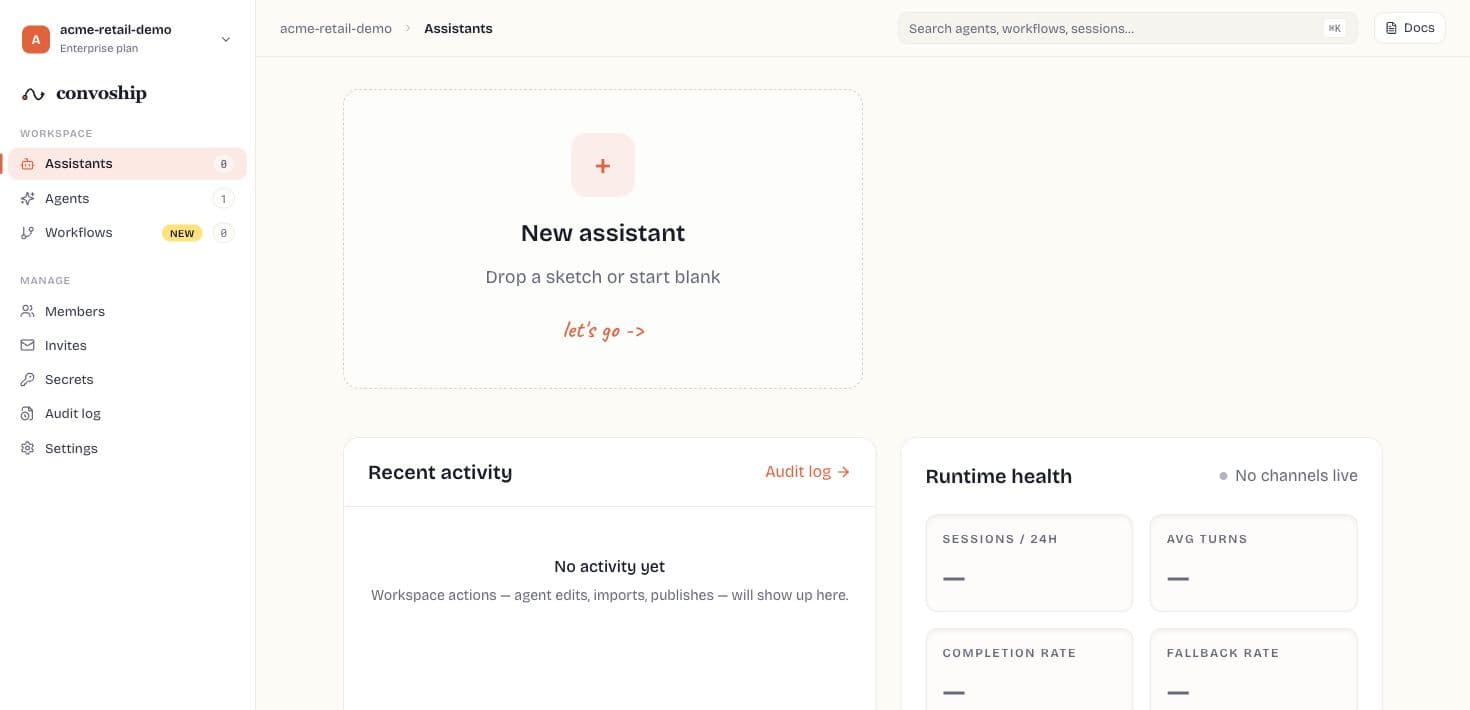This screenshot has height=710, width=1470.
Task: Go to the Members page
Action: click(x=127, y=312)
